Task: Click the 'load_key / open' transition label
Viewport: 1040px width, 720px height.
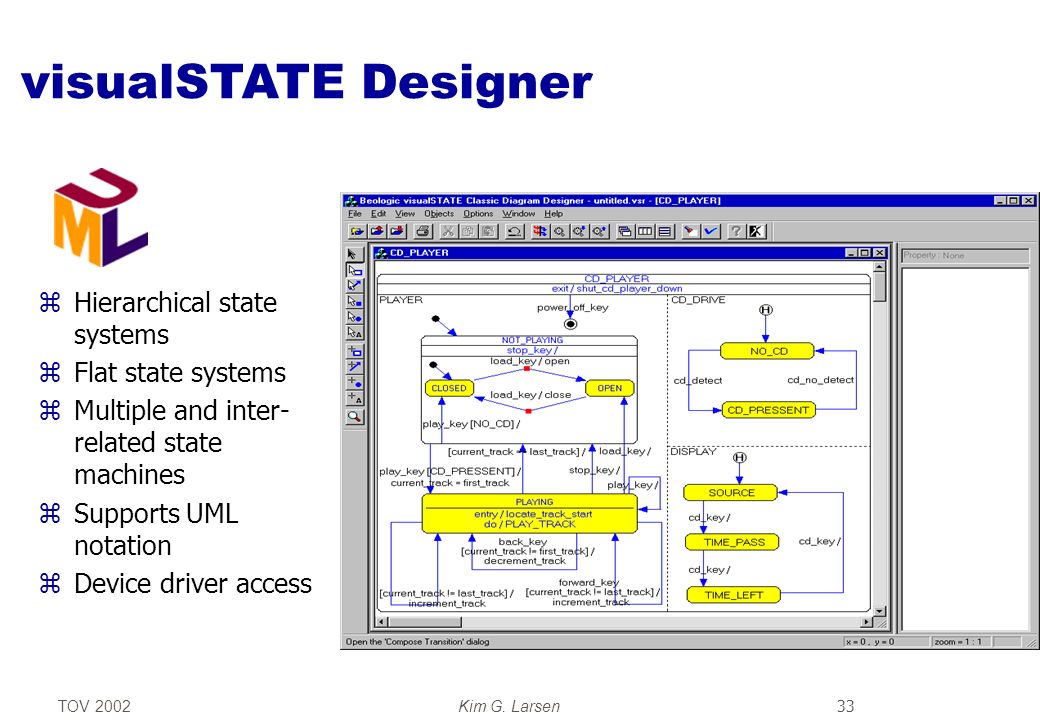Action: [x=529, y=361]
